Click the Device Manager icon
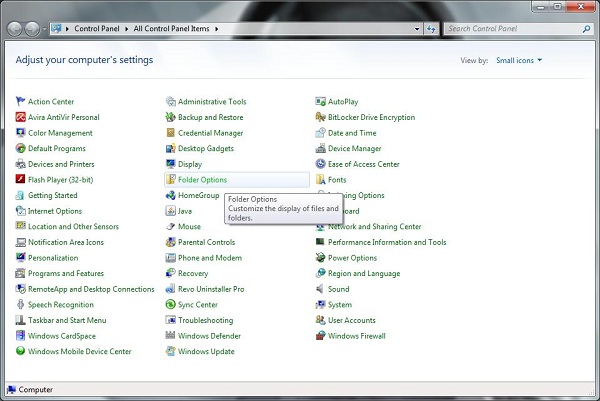 click(x=320, y=149)
